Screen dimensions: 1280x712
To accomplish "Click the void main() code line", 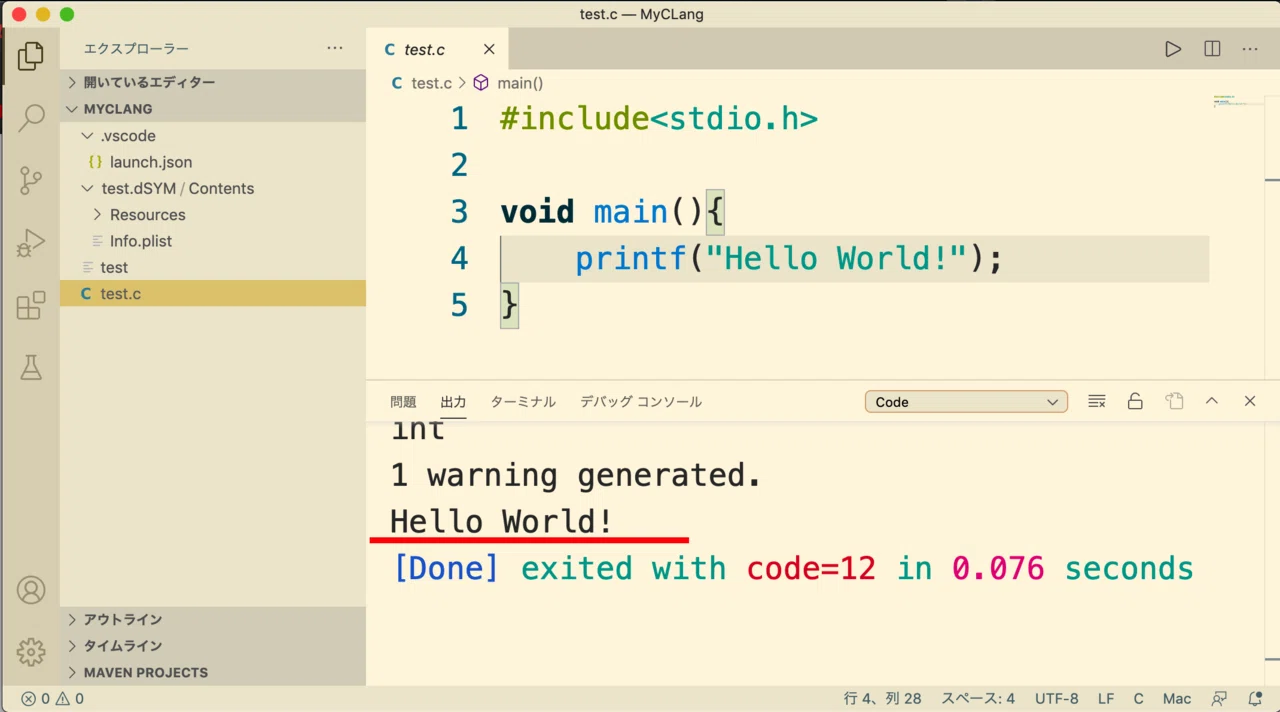I will [x=612, y=212].
